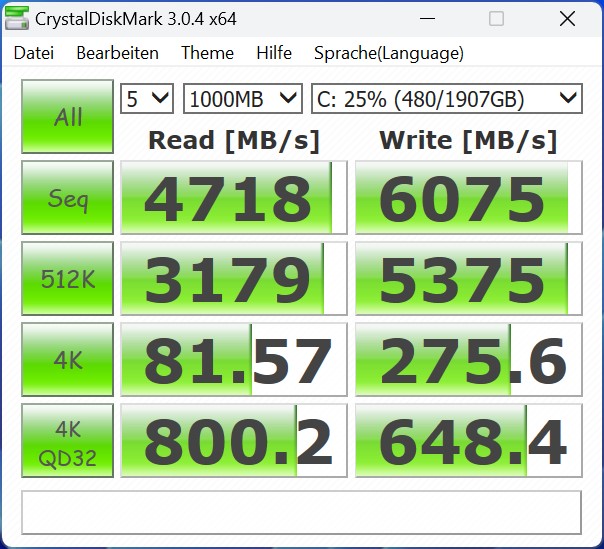
Task: Expand the test count dropdown showing 5
Action: [147, 98]
